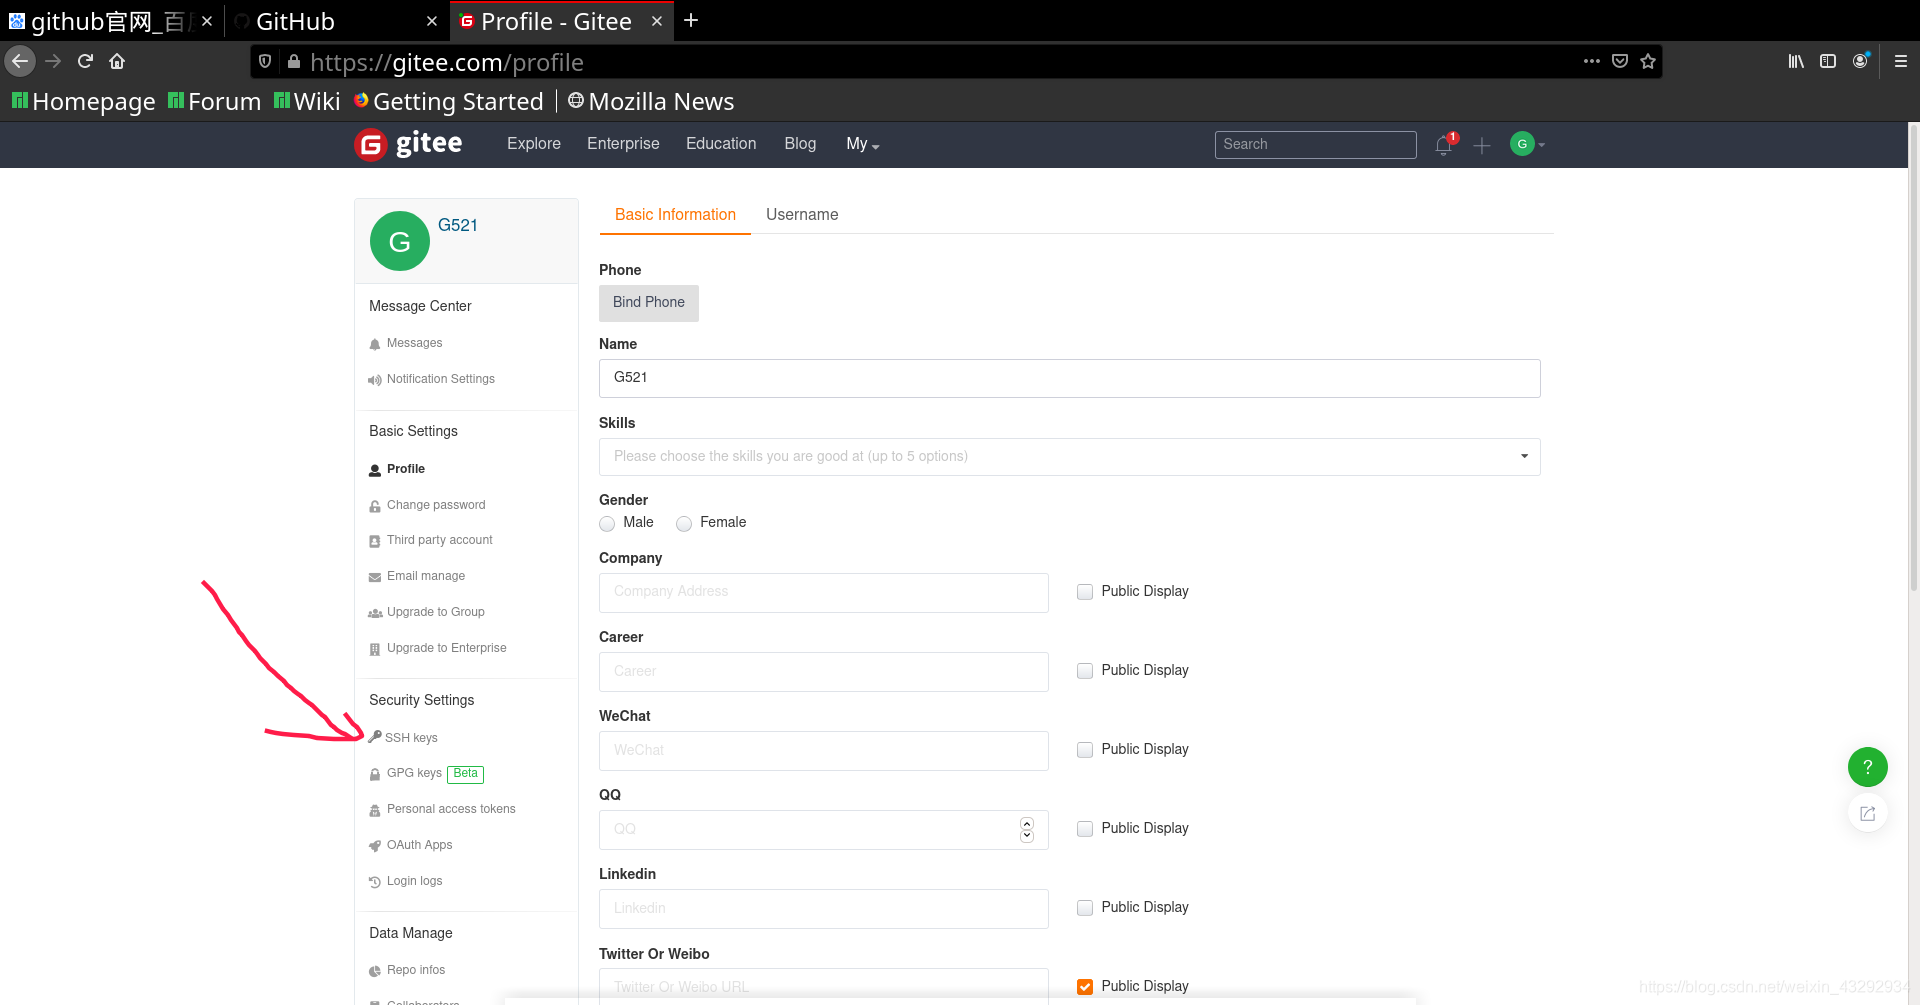This screenshot has width=1920, height=1005.
Task: Open Upgrade to Enterprise link
Action: 437,648
